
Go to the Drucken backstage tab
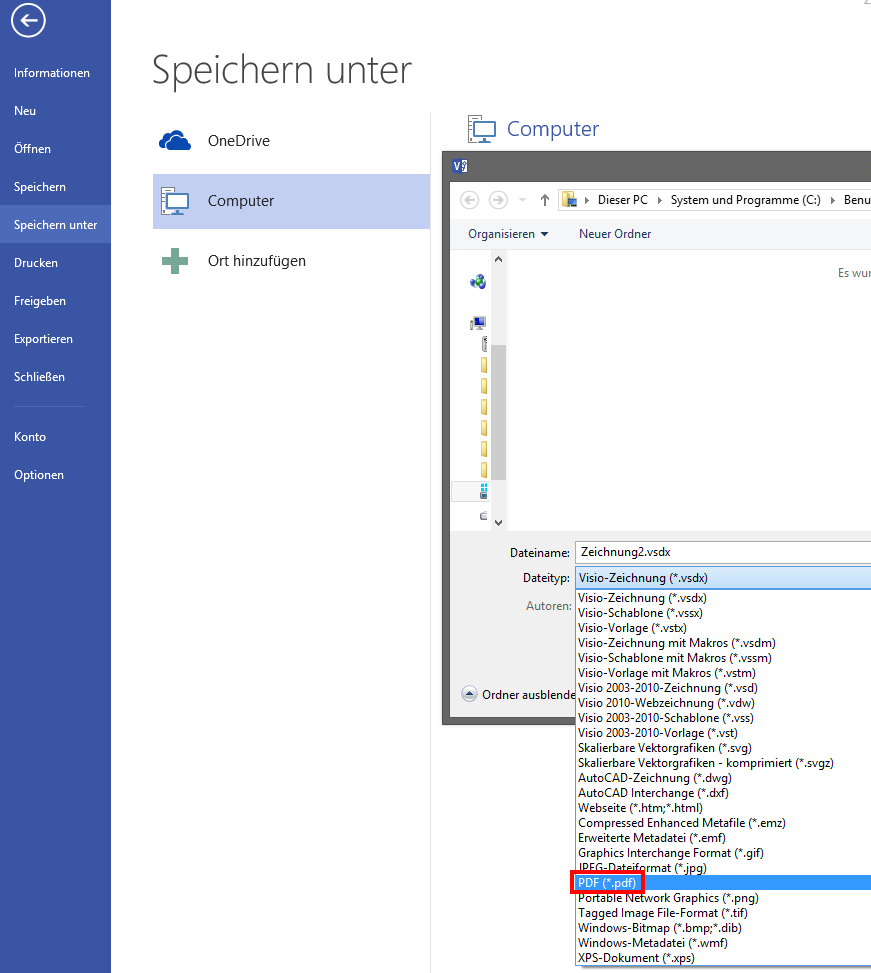[36, 263]
